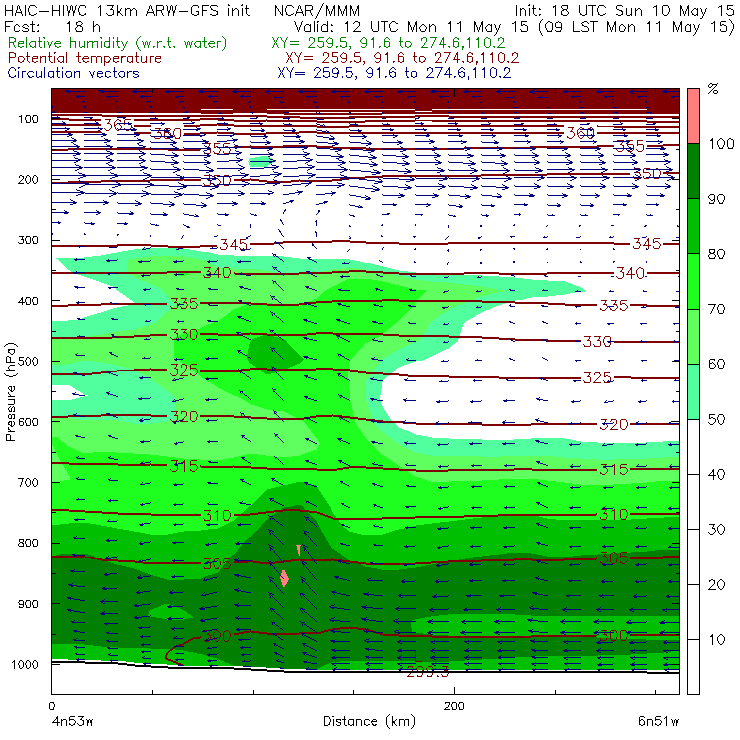Click the '200' distance axis tick label
The width and height of the screenshot is (740, 740).
pyautogui.click(x=454, y=706)
